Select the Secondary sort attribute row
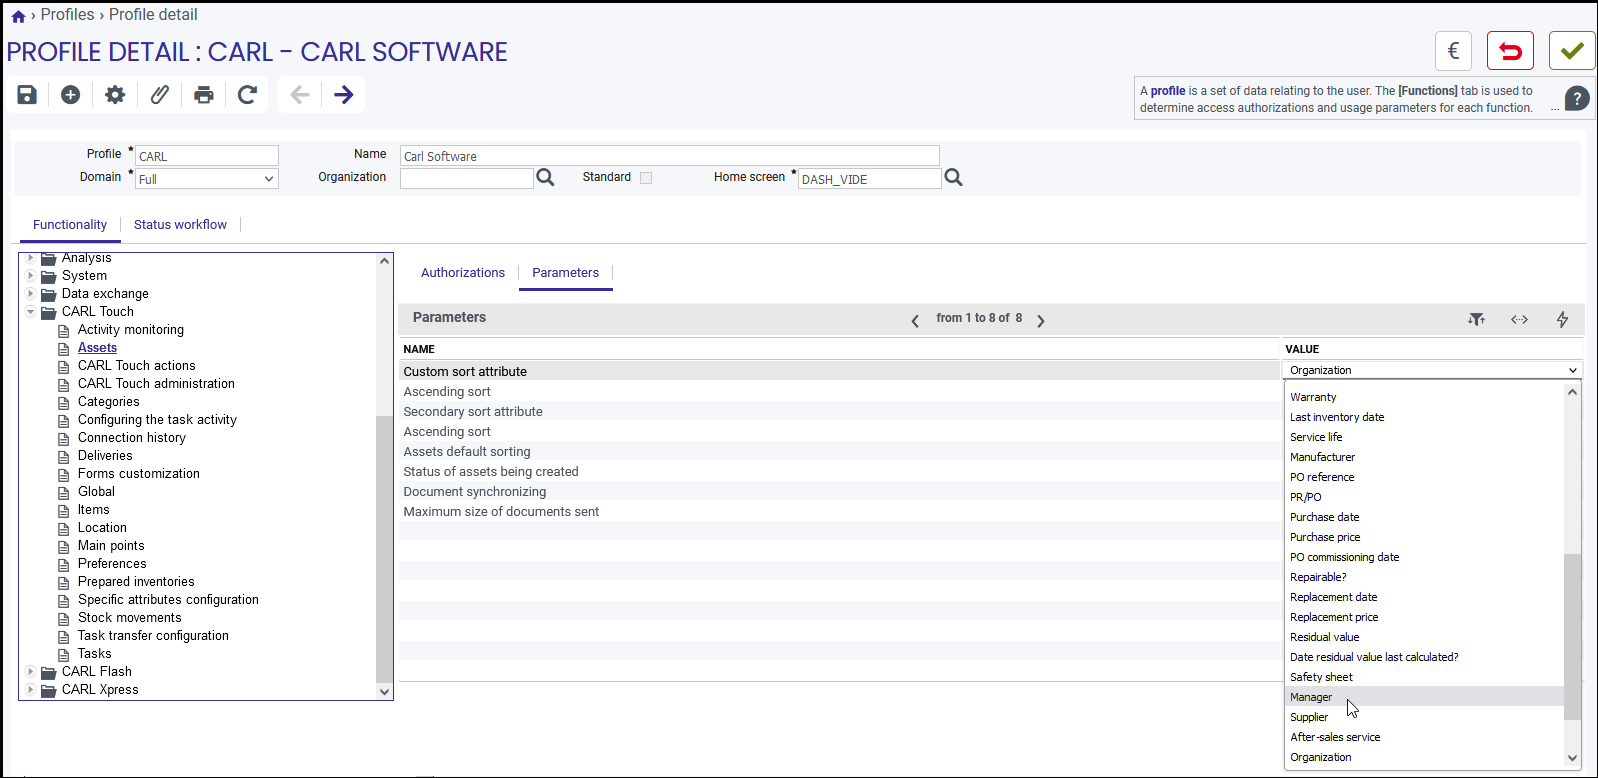1598x778 pixels. pos(840,411)
